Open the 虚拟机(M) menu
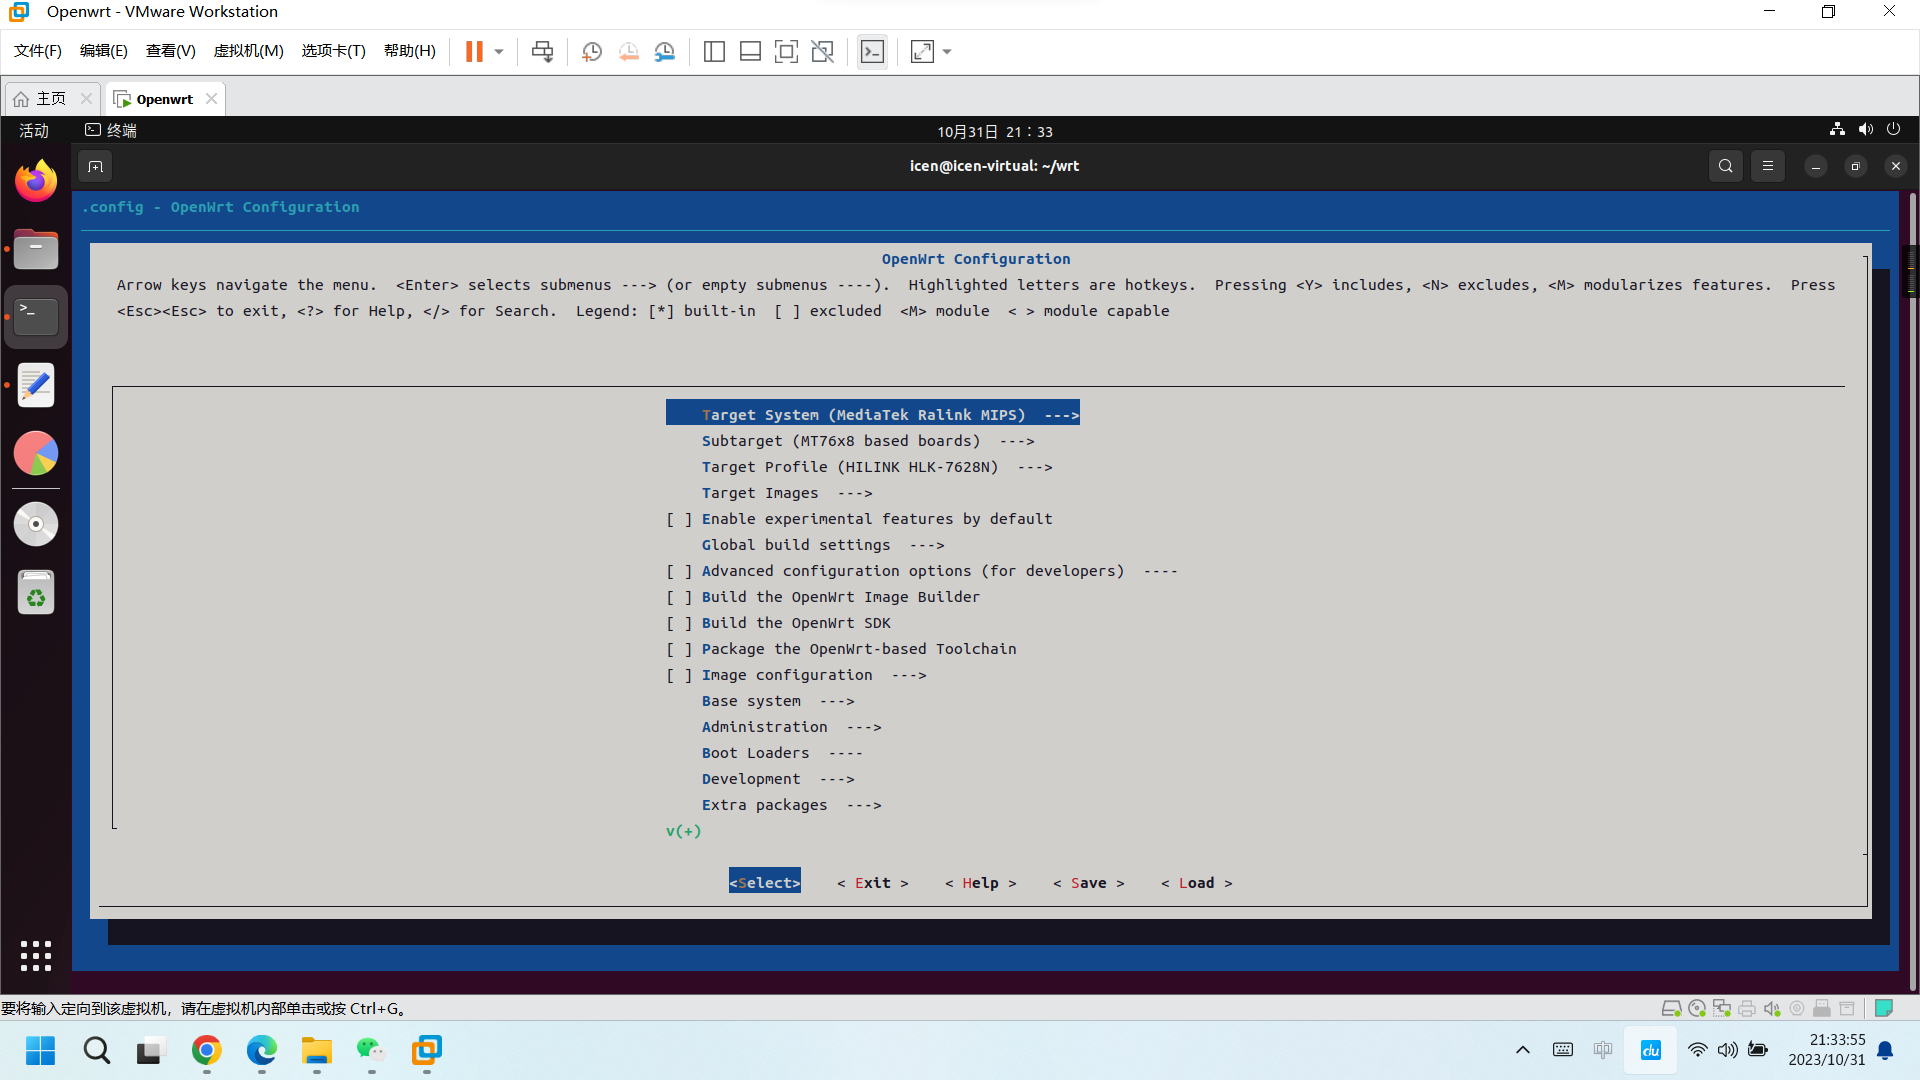The height and width of the screenshot is (1080, 1920). 249,51
